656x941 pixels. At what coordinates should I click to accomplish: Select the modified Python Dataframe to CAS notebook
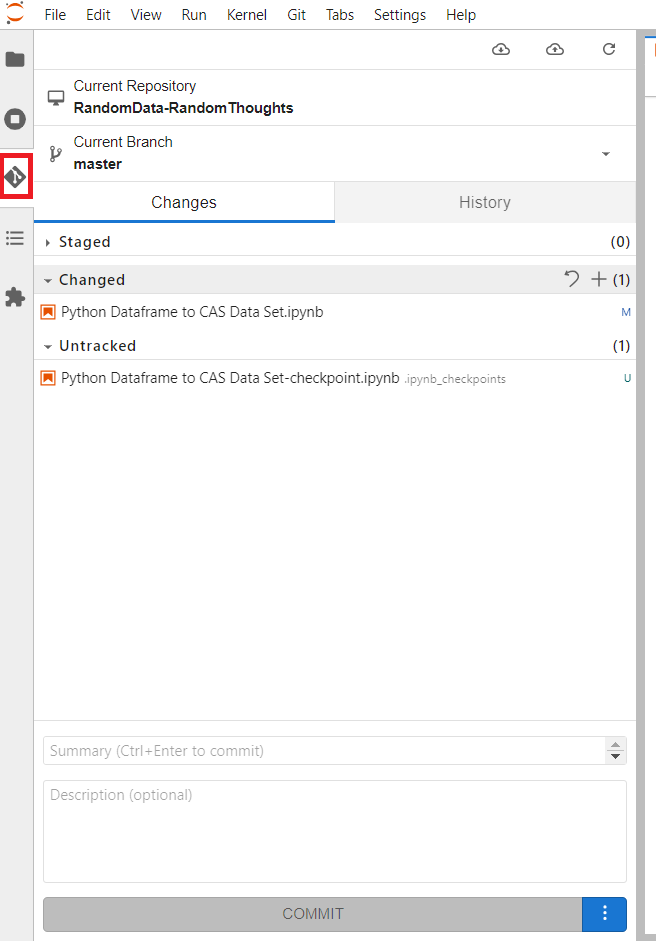(x=192, y=312)
